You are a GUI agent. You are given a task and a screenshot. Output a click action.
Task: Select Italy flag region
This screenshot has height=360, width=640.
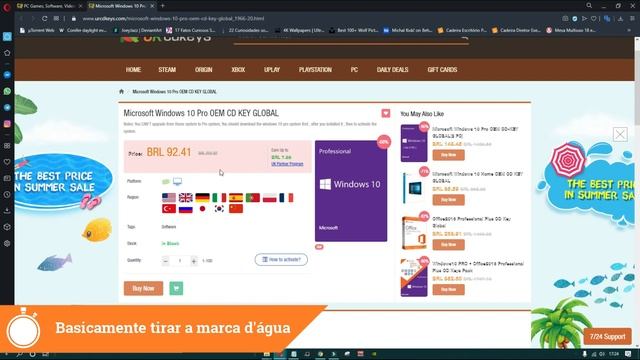pyautogui.click(x=219, y=198)
